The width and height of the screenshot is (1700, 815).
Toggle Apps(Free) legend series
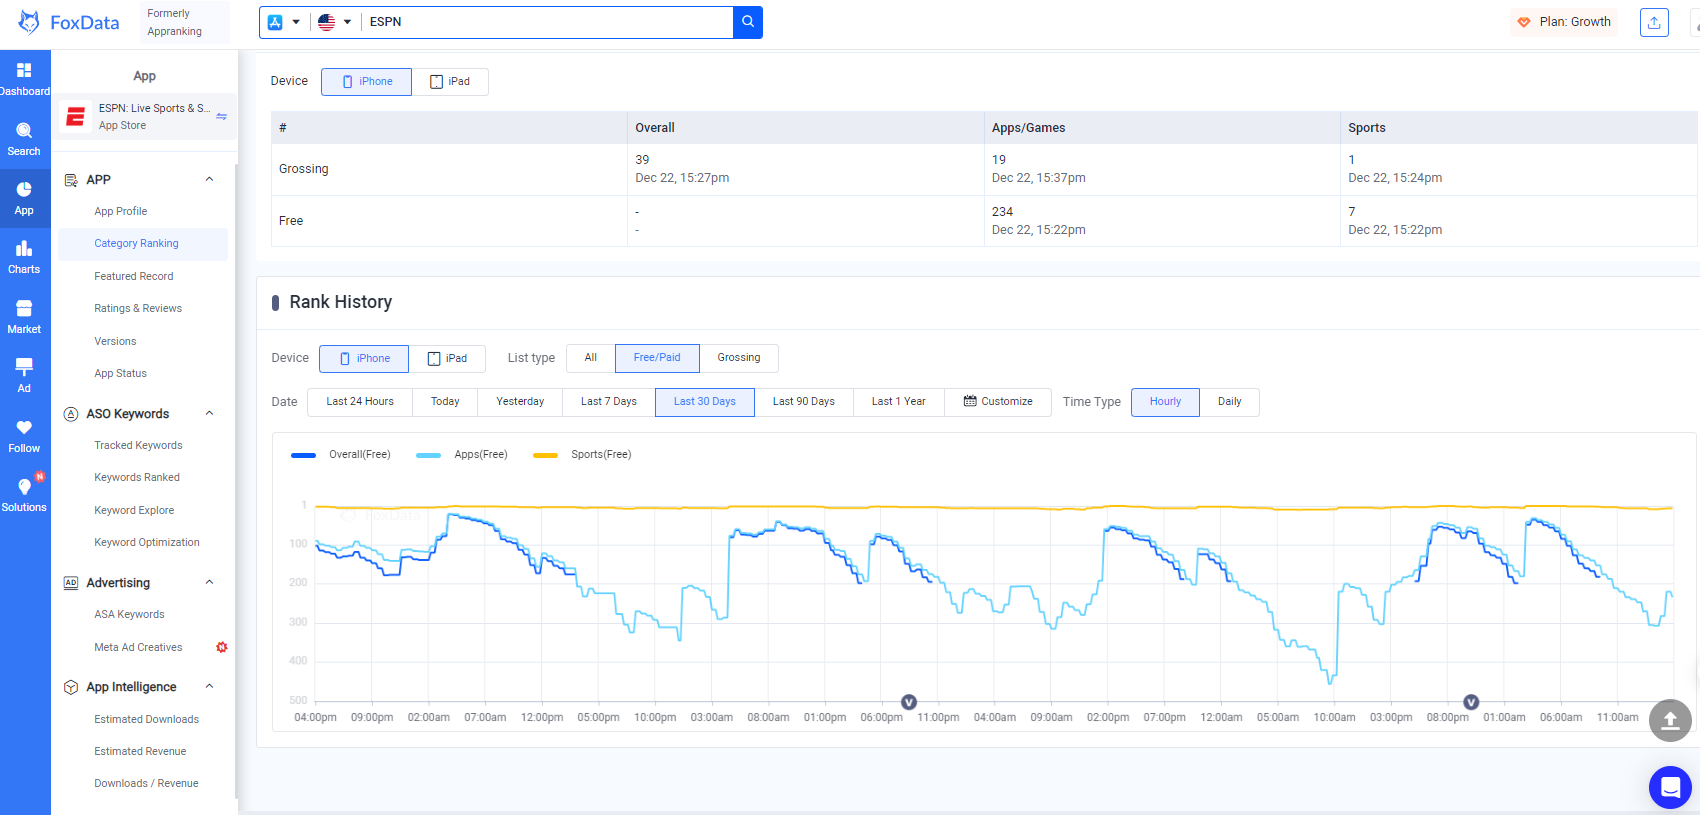462,455
